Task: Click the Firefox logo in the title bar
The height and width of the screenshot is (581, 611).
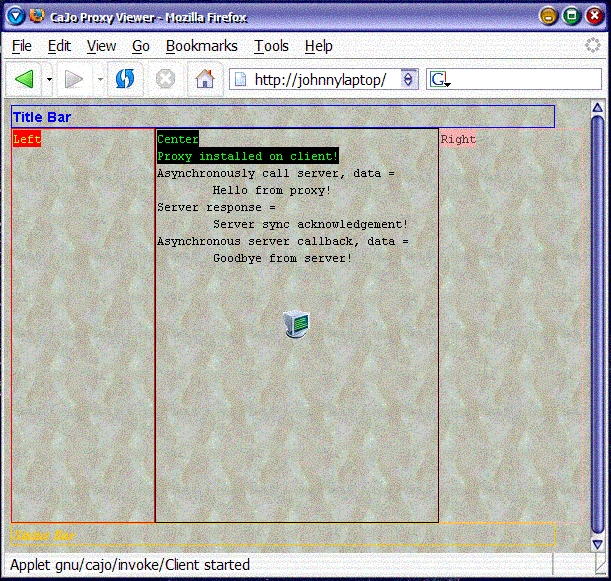Action: (37, 16)
